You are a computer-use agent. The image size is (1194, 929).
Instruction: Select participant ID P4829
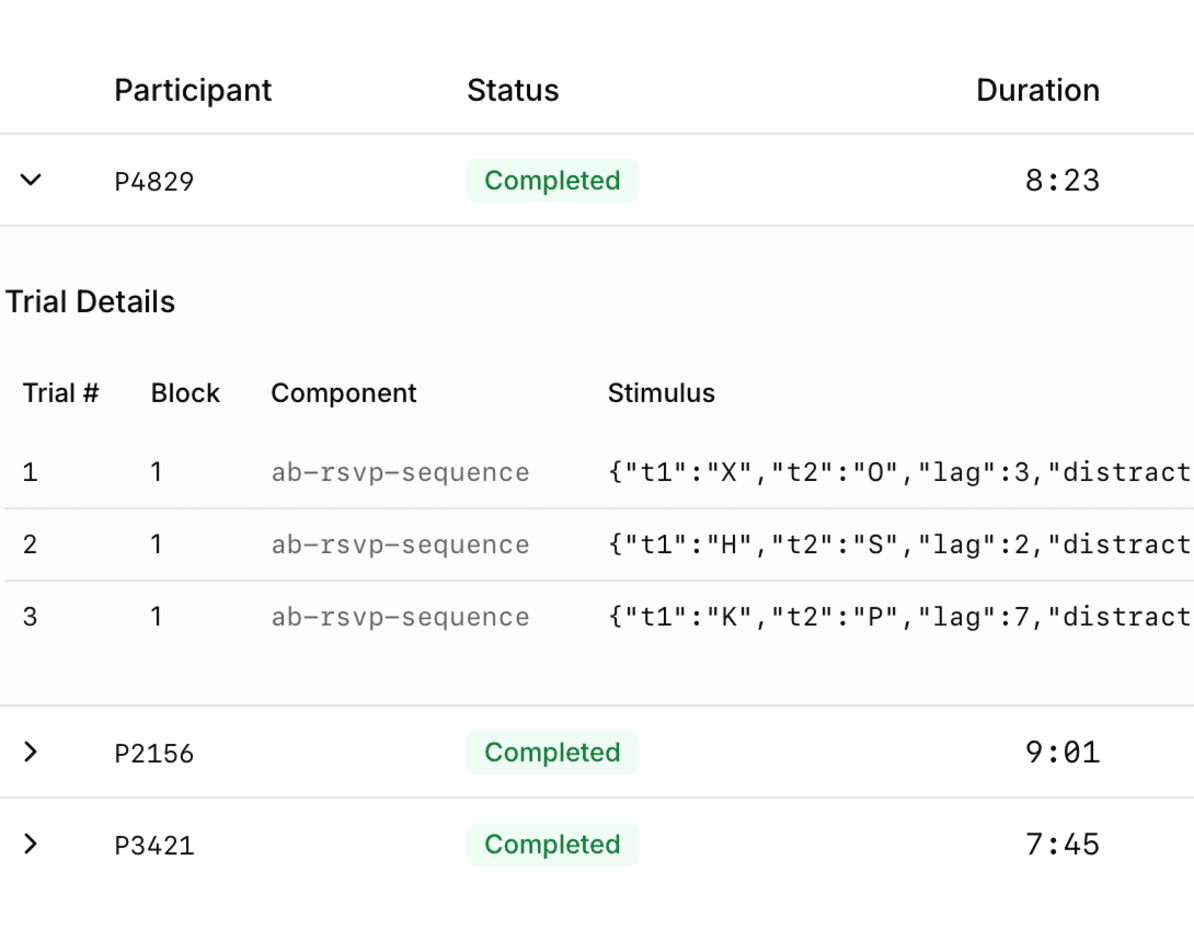pyautogui.click(x=153, y=181)
